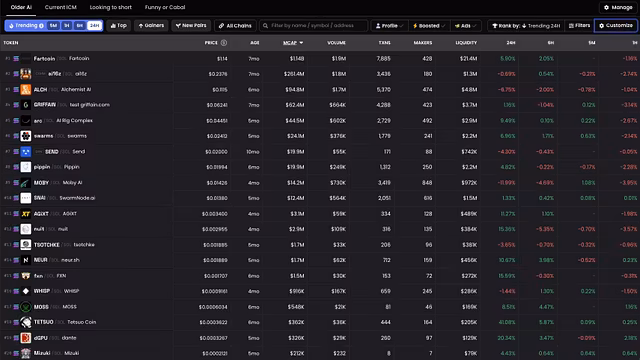Open the pippin token logo
The width and height of the screenshot is (640, 360).
click(x=26, y=167)
